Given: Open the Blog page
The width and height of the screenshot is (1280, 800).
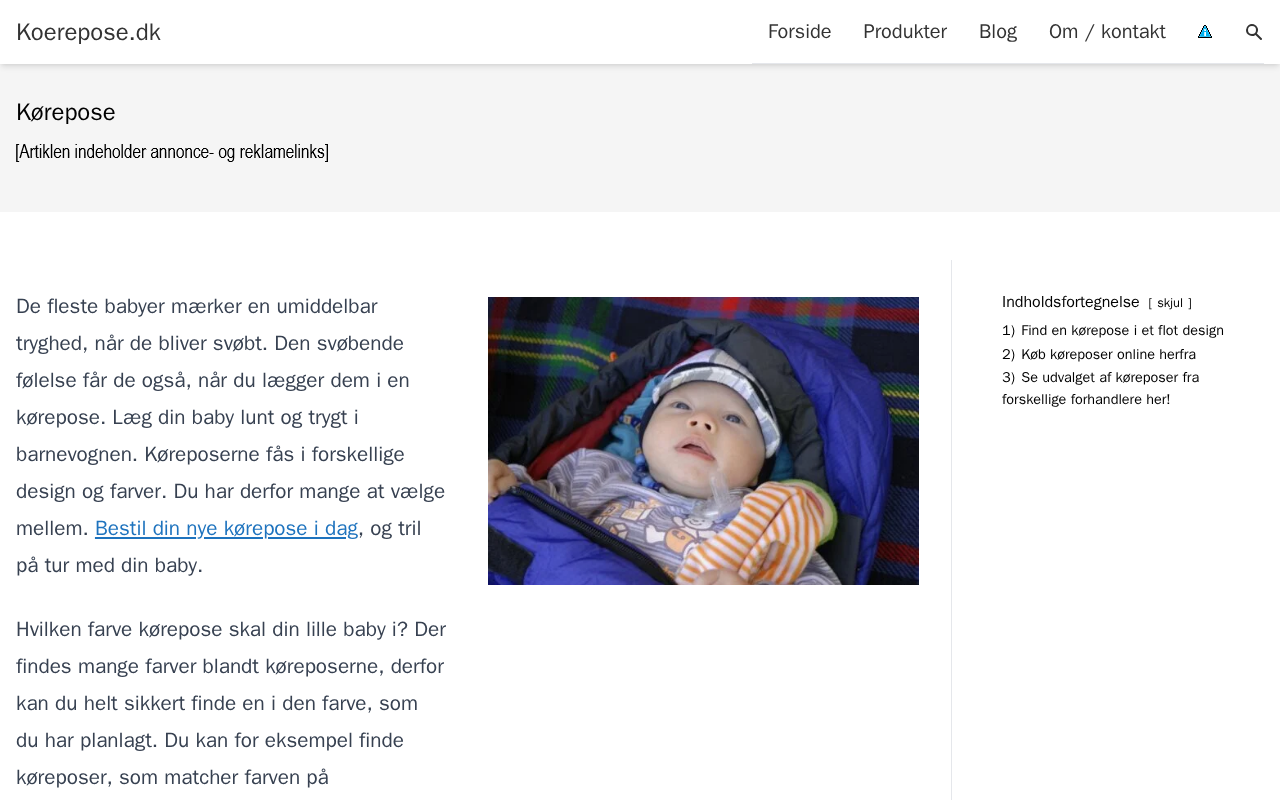Looking at the screenshot, I should click(x=998, y=32).
